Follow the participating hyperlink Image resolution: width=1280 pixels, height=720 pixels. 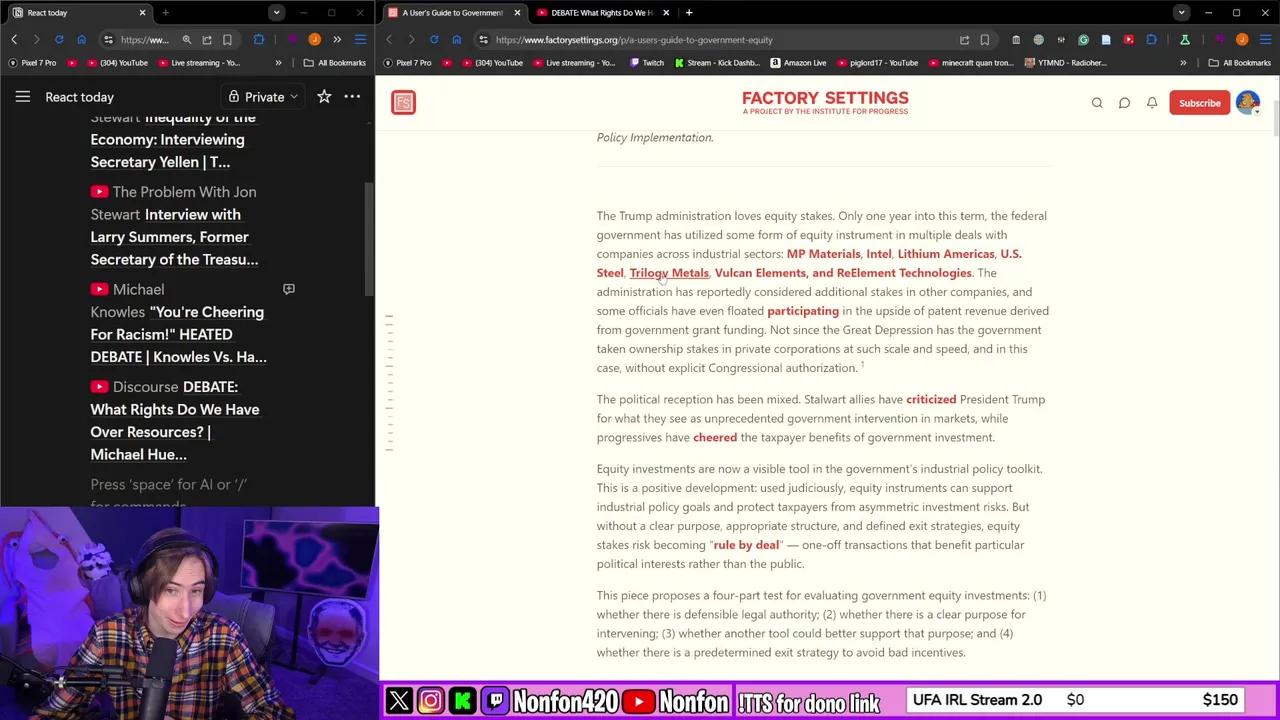pyautogui.click(x=803, y=311)
